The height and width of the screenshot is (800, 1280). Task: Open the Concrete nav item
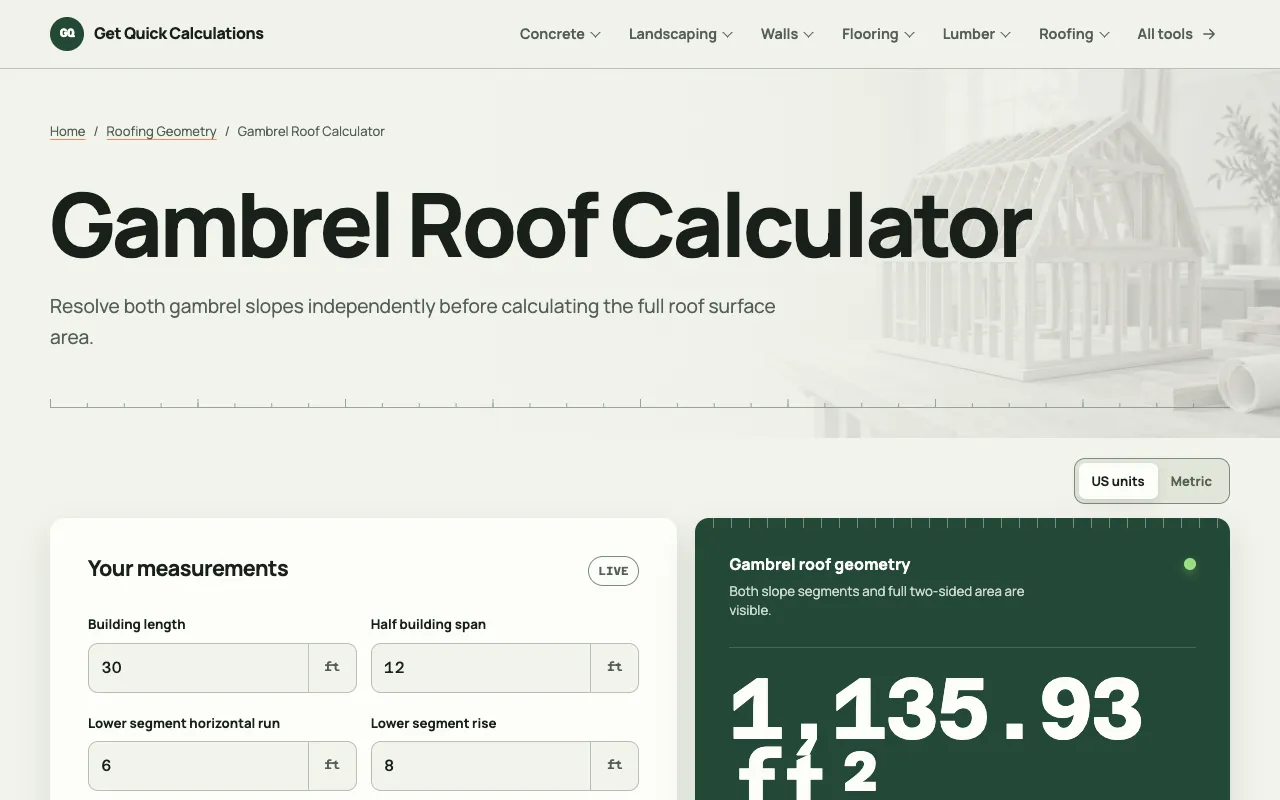(560, 34)
